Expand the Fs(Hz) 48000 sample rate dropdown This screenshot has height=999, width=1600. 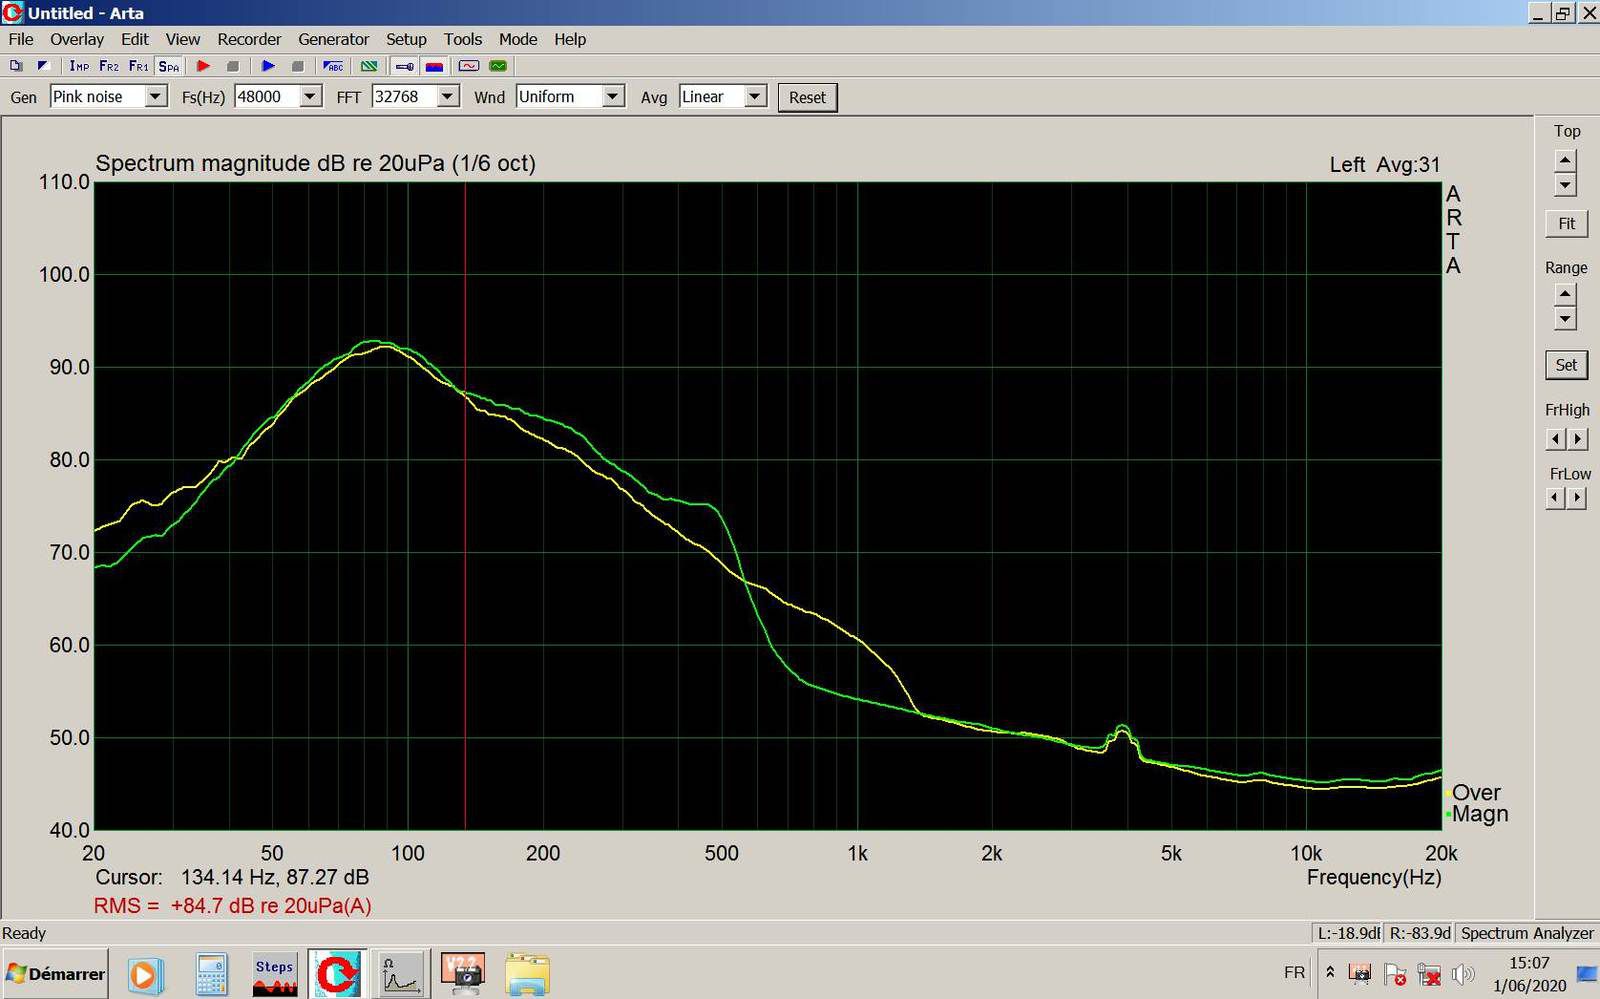[x=311, y=97]
